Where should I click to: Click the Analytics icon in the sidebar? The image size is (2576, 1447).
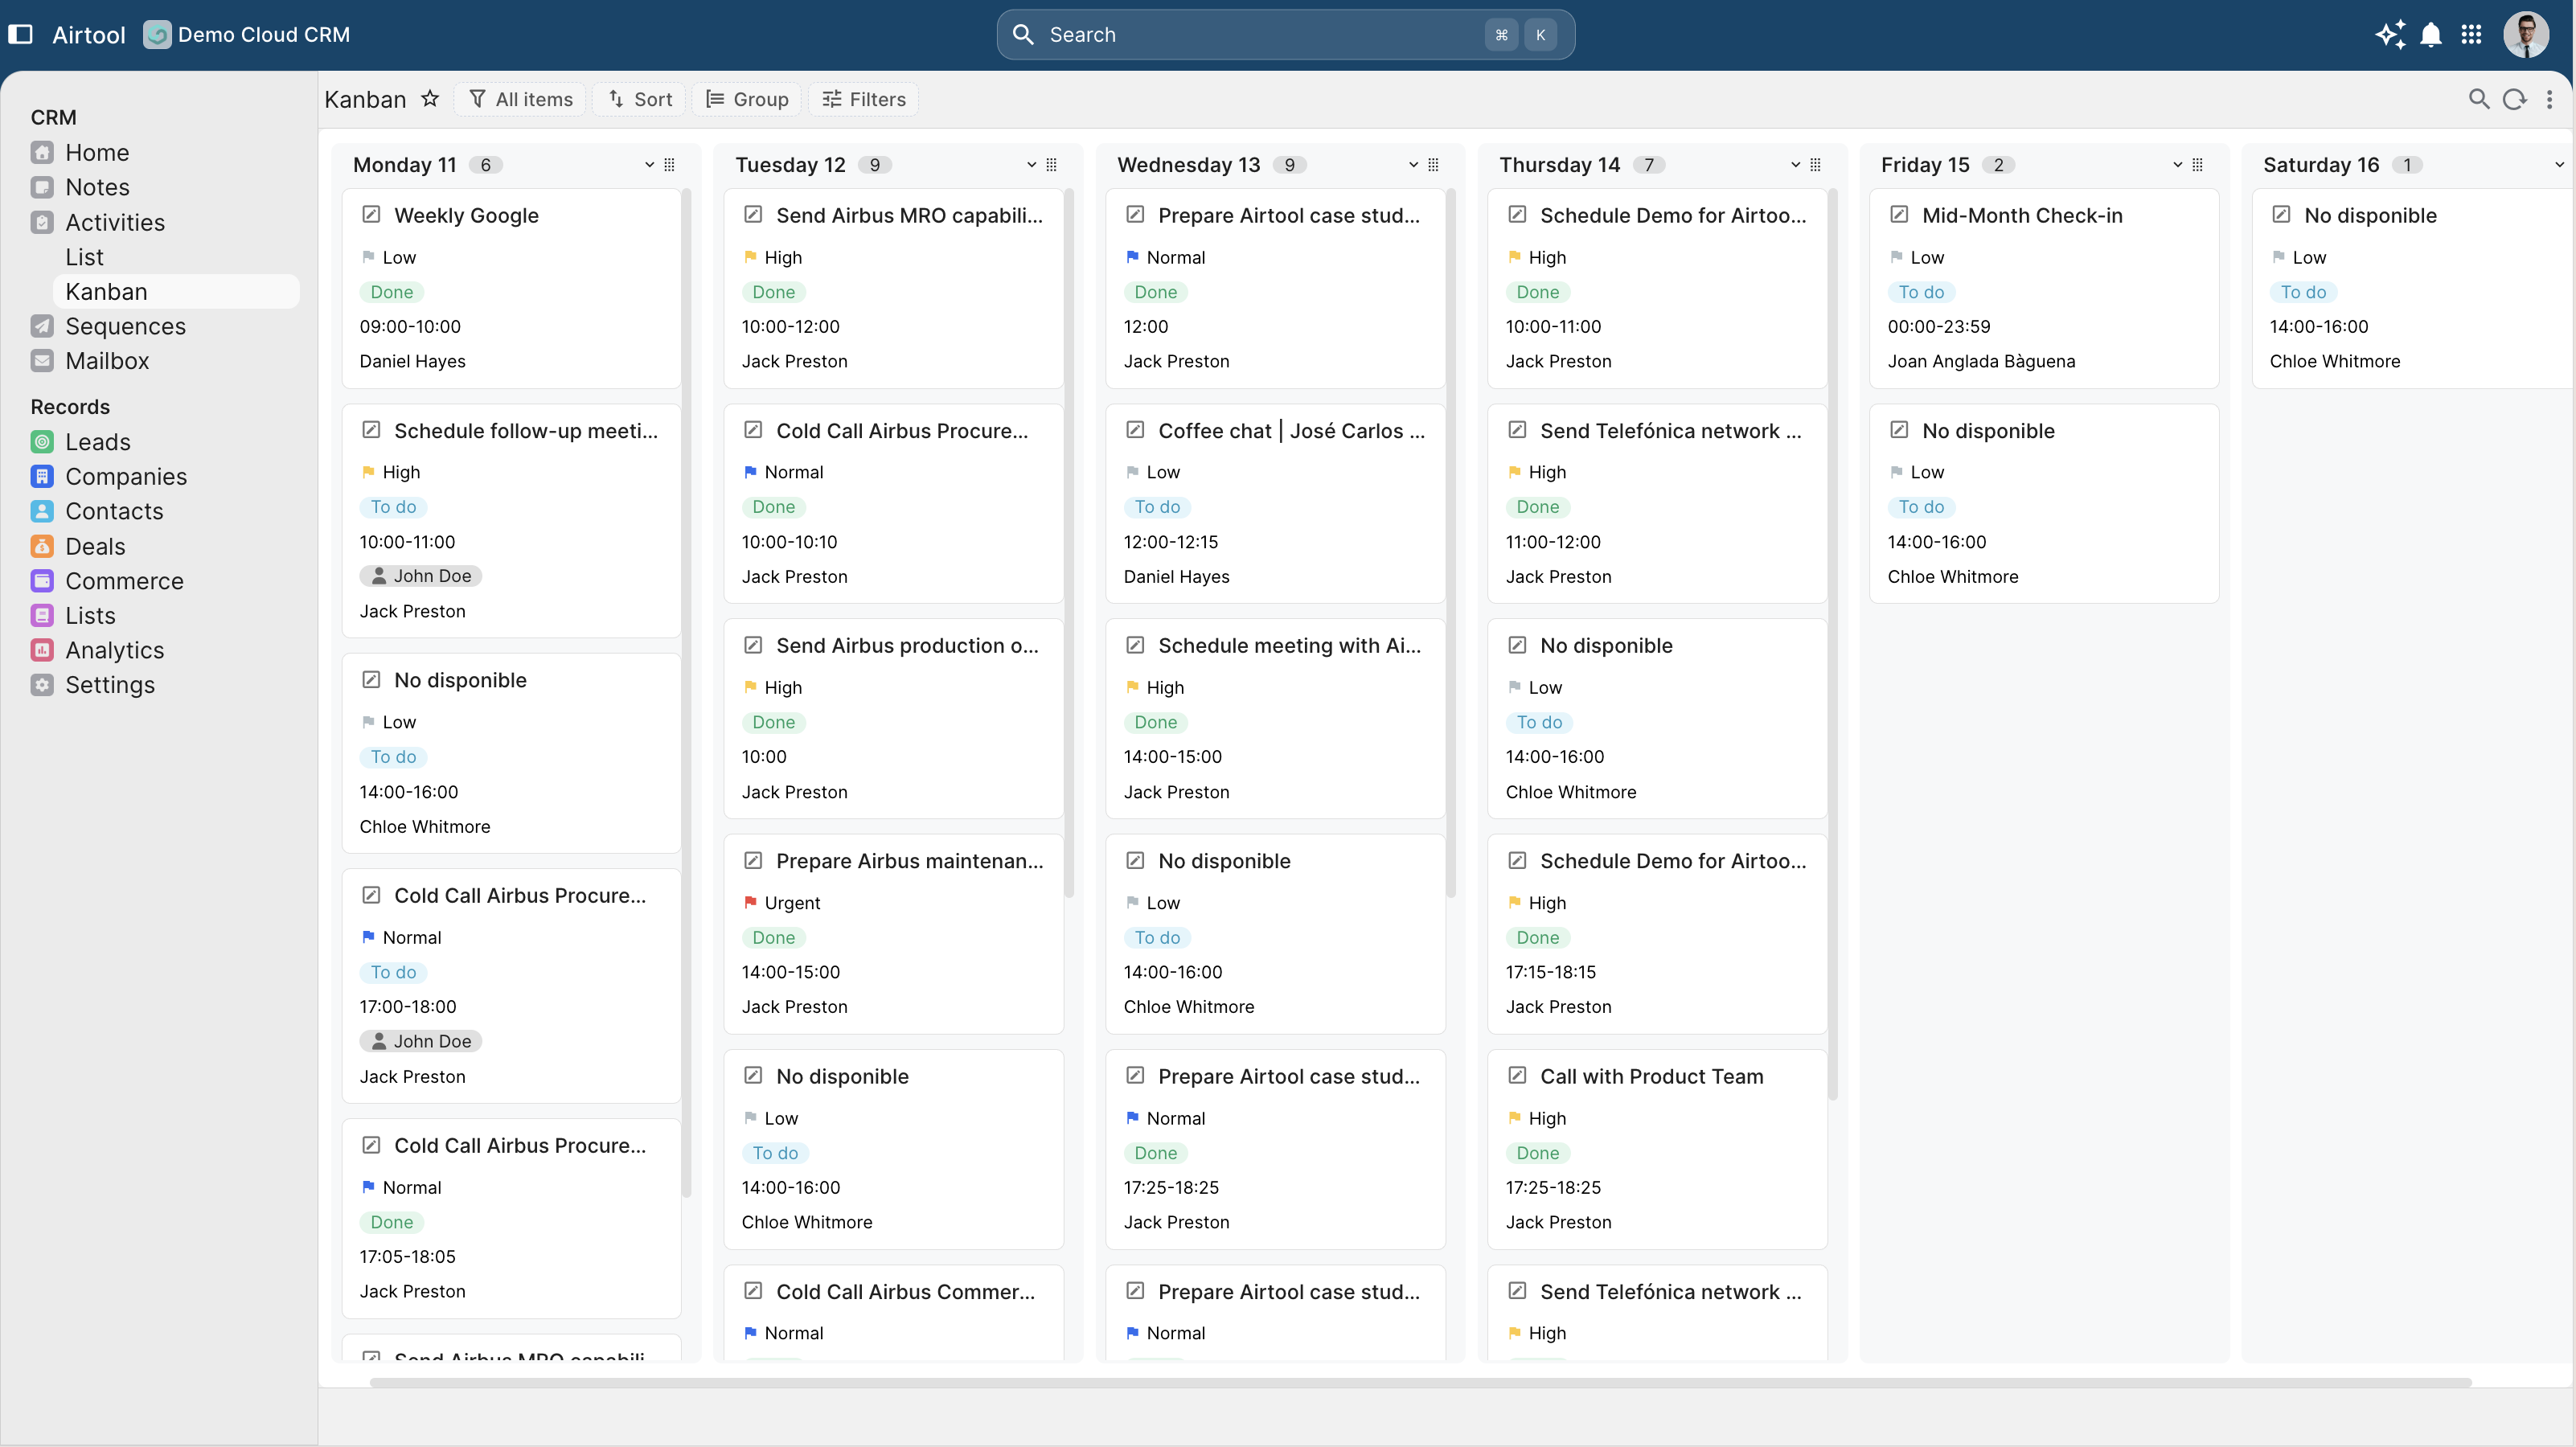42,650
